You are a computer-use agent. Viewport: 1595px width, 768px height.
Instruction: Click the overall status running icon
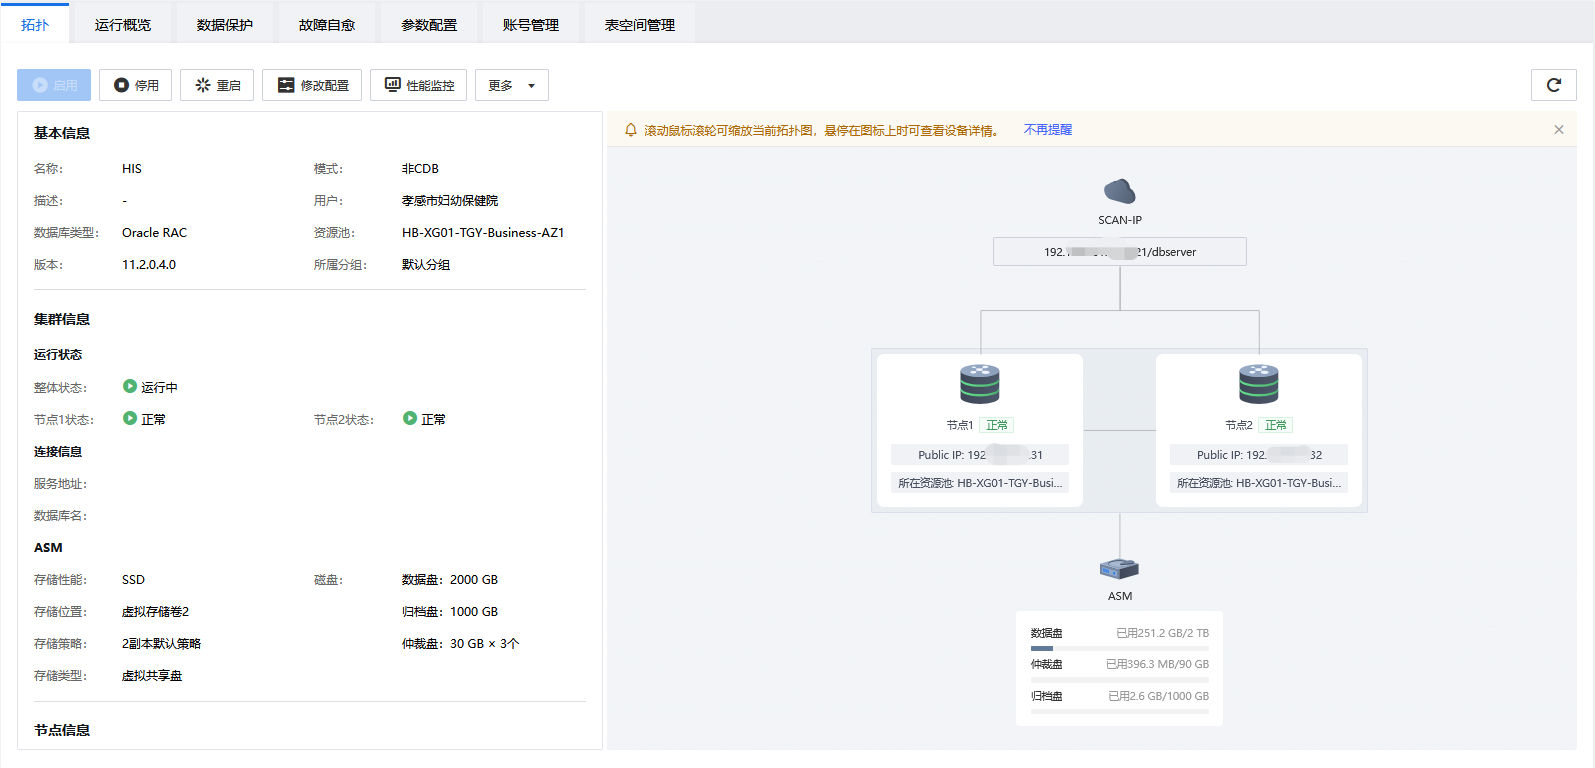click(x=130, y=387)
